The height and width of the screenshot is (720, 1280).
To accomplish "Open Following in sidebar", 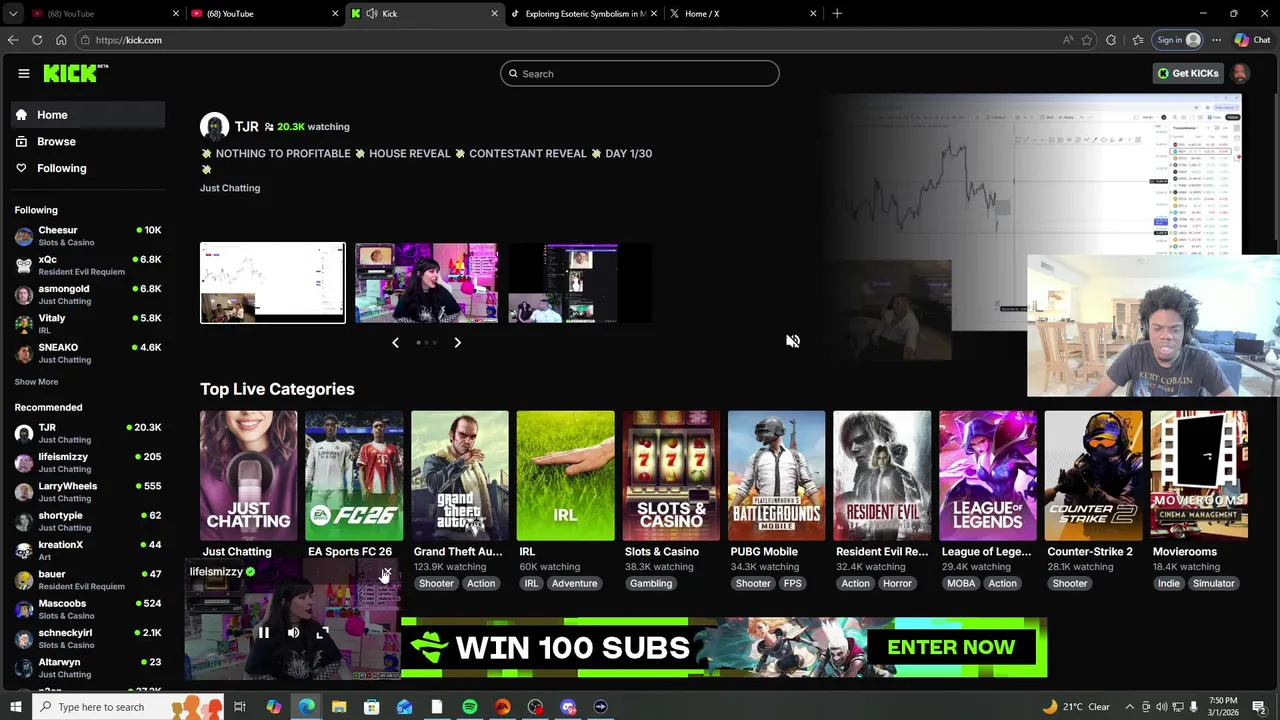I will click(88, 168).
